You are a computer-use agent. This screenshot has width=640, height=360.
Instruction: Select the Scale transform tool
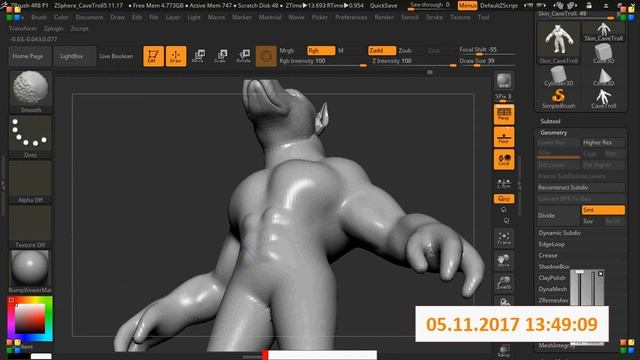click(x=220, y=56)
